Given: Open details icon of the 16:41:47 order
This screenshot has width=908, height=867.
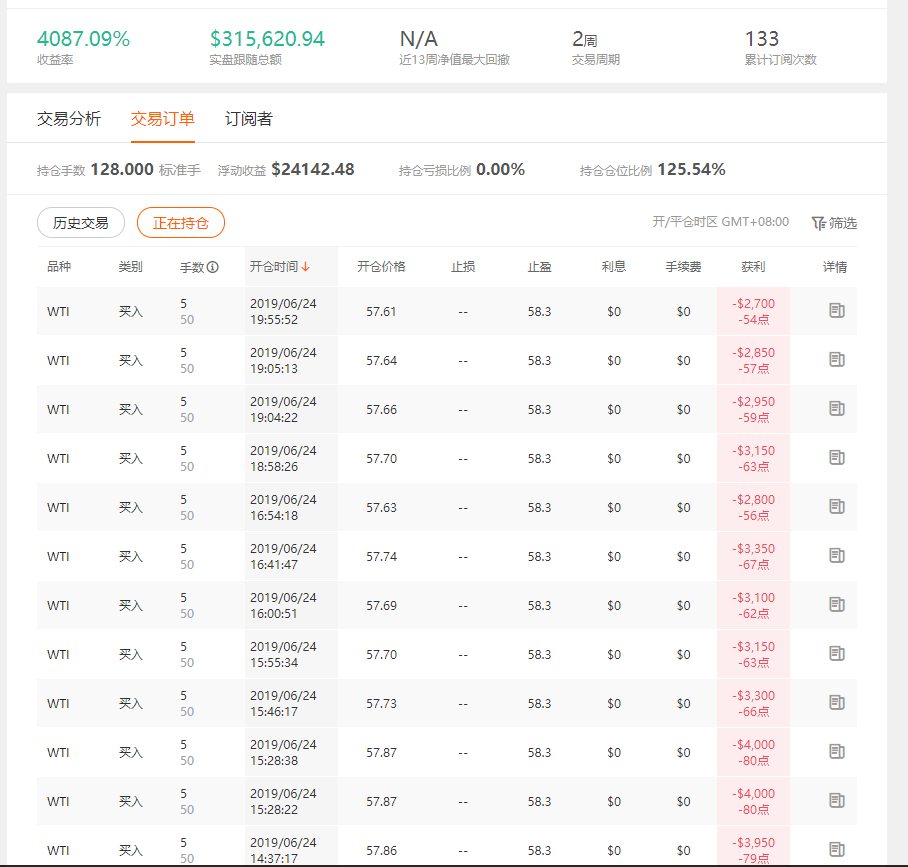Looking at the screenshot, I should (837, 556).
